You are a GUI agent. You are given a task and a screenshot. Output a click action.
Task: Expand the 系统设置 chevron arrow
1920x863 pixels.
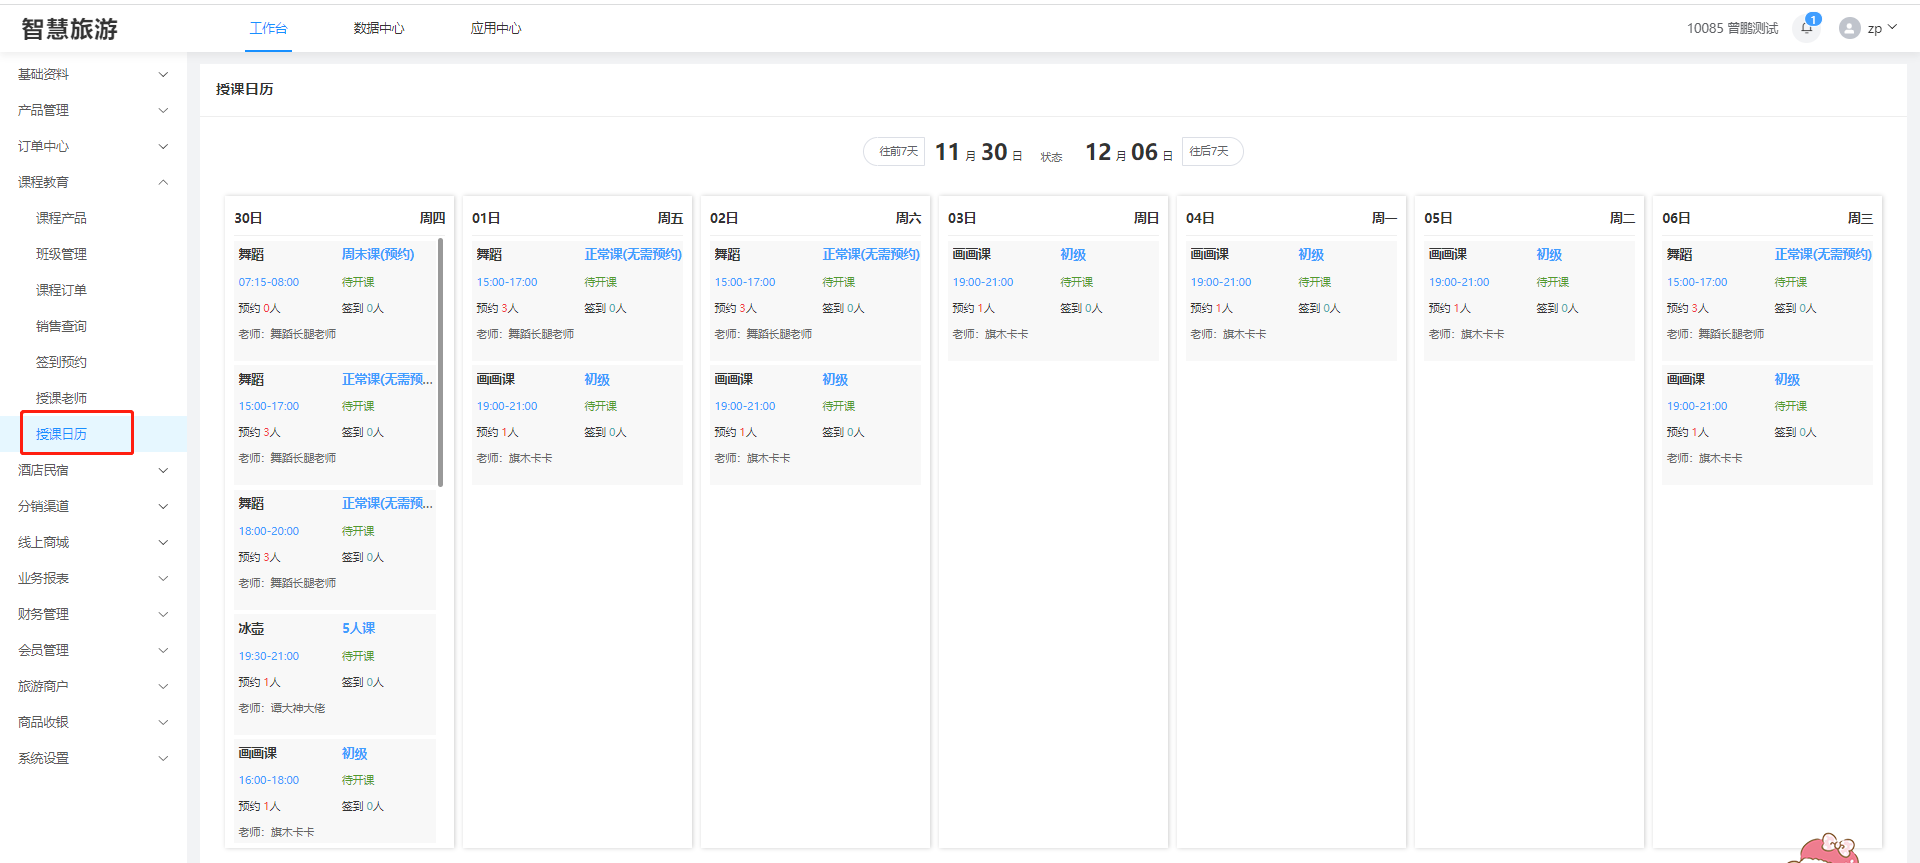163,758
